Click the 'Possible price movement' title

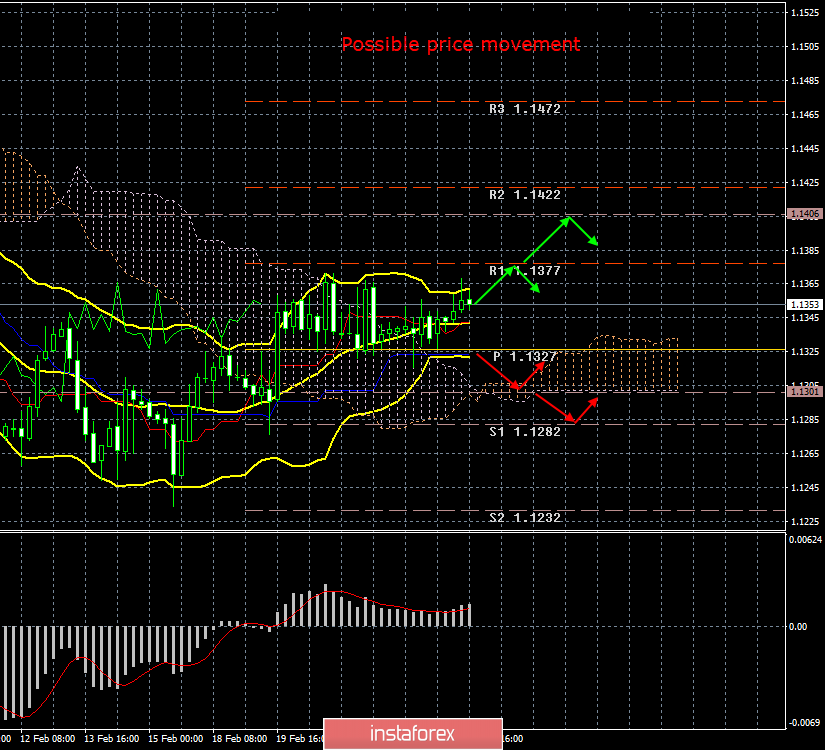coord(461,44)
